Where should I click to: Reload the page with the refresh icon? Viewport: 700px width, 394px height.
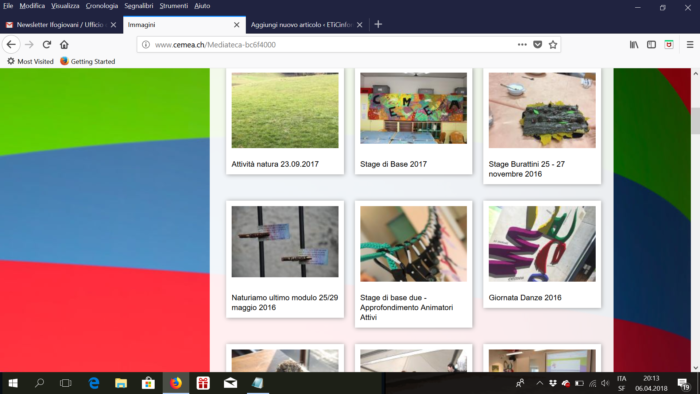click(46, 45)
